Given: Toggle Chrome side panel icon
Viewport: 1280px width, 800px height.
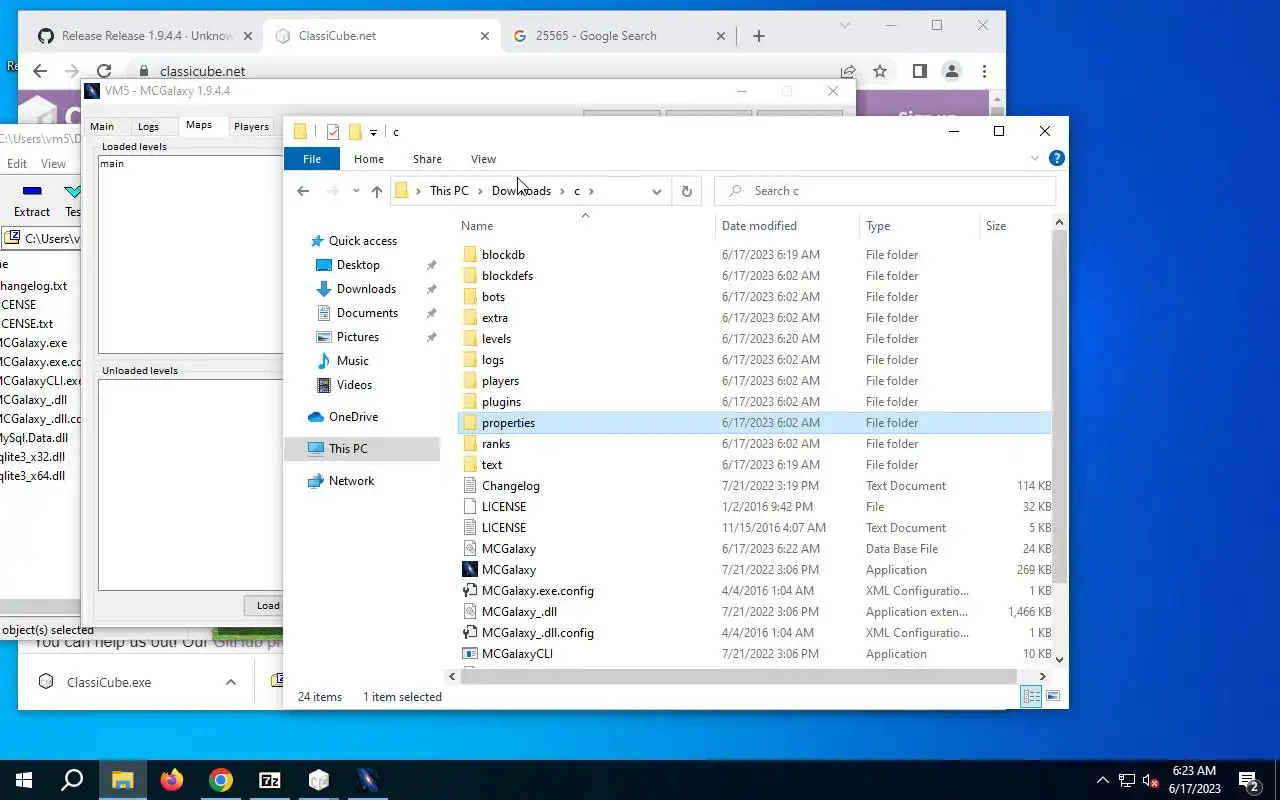Looking at the screenshot, I should 919,71.
